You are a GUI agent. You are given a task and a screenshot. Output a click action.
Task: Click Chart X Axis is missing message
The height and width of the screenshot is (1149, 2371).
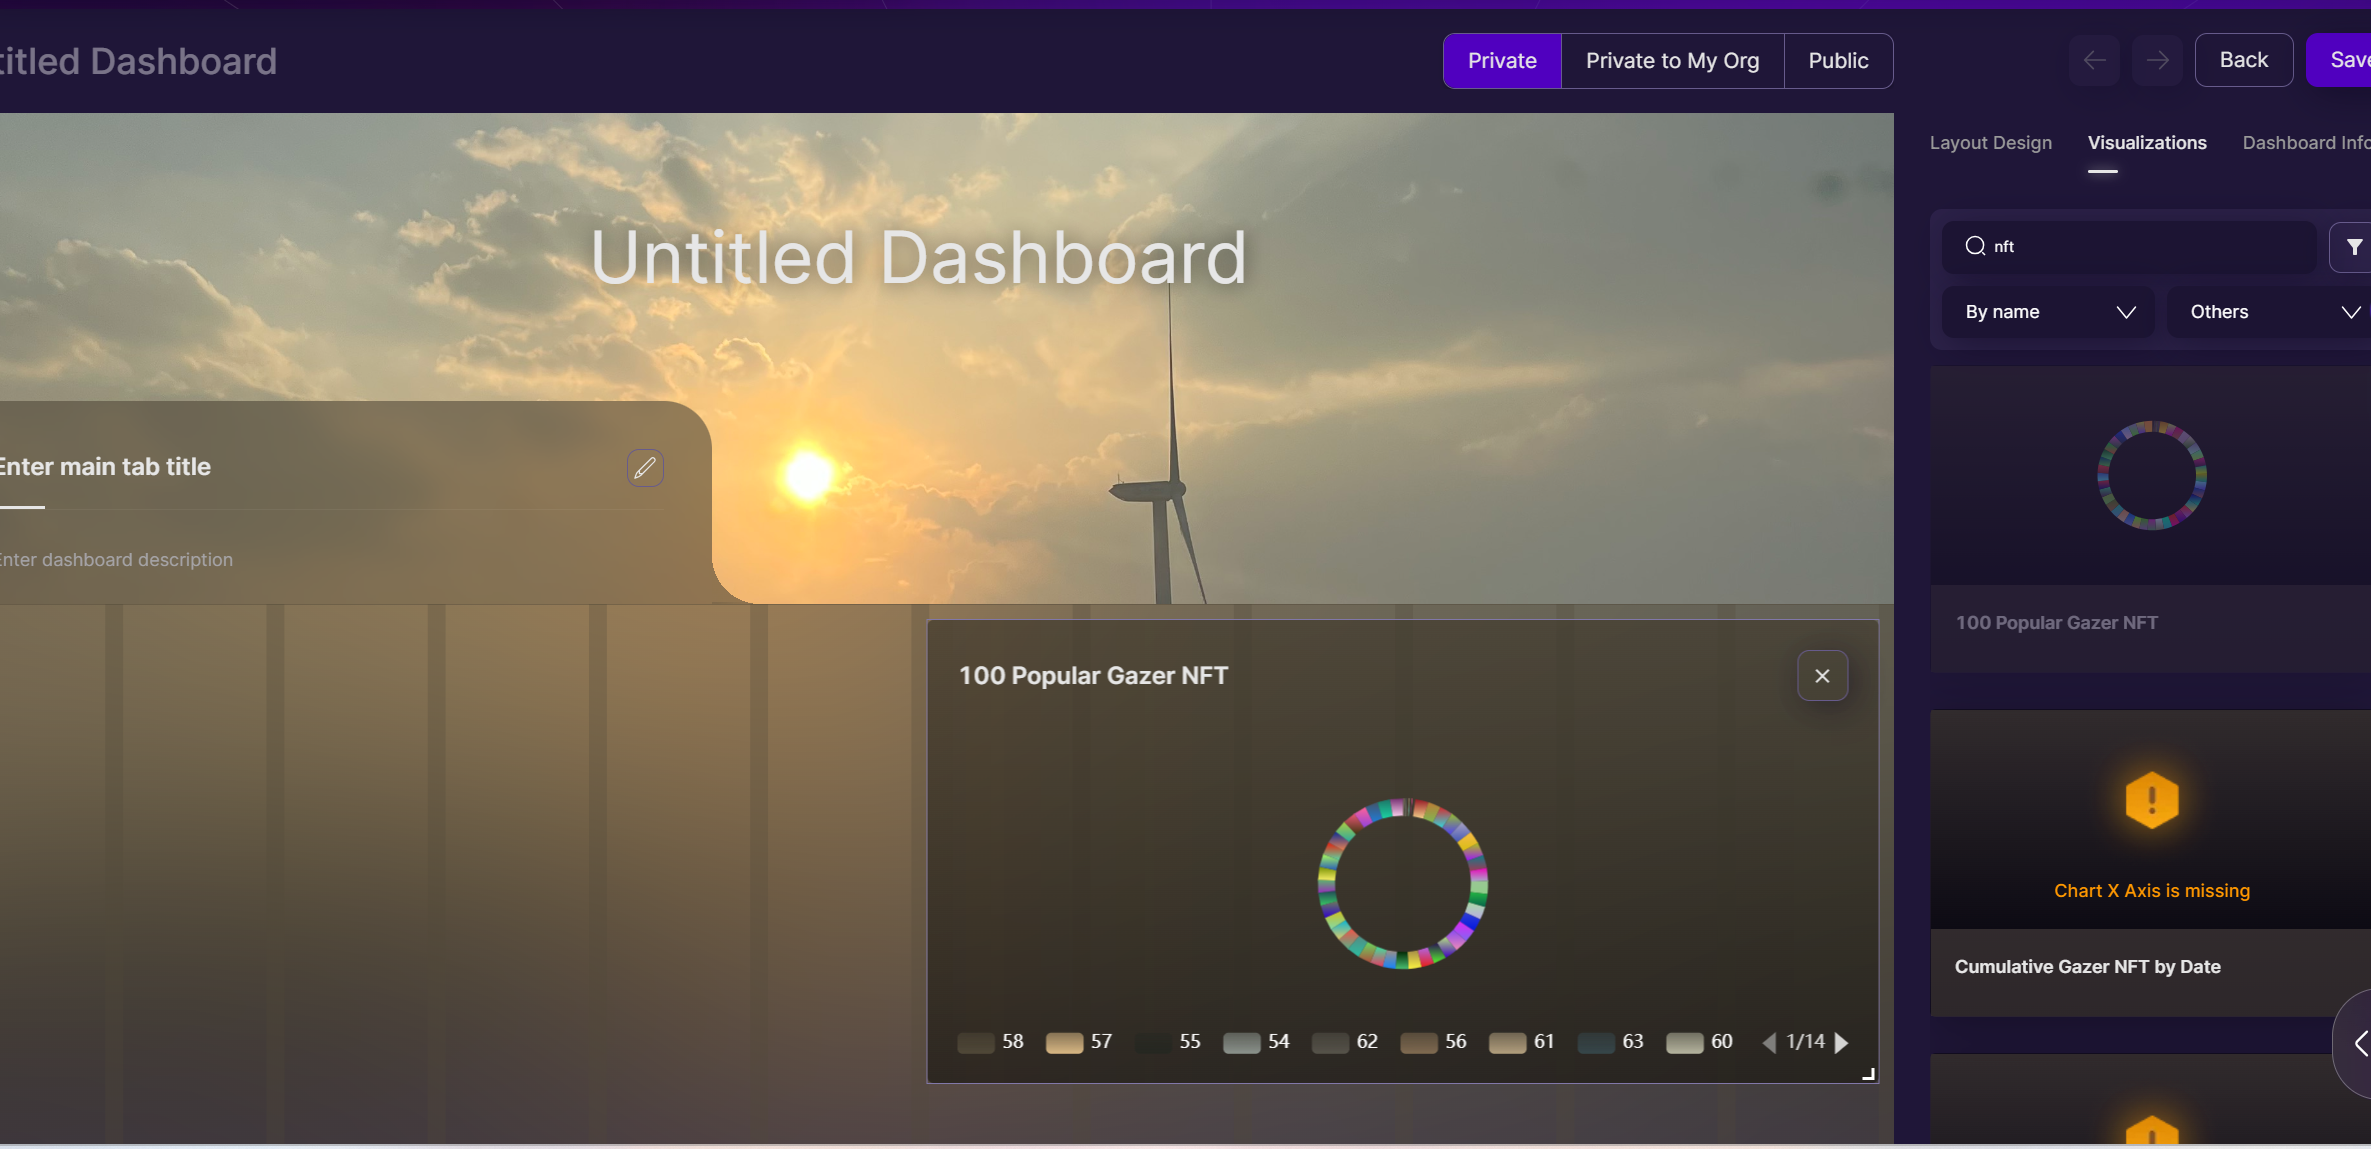(2151, 891)
